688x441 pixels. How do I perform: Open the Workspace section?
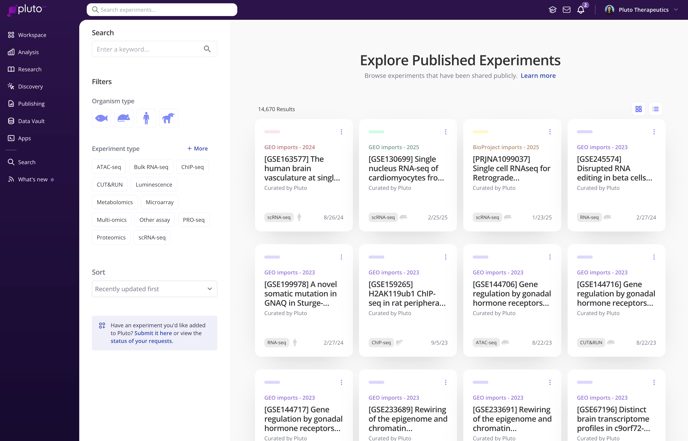coord(27,35)
